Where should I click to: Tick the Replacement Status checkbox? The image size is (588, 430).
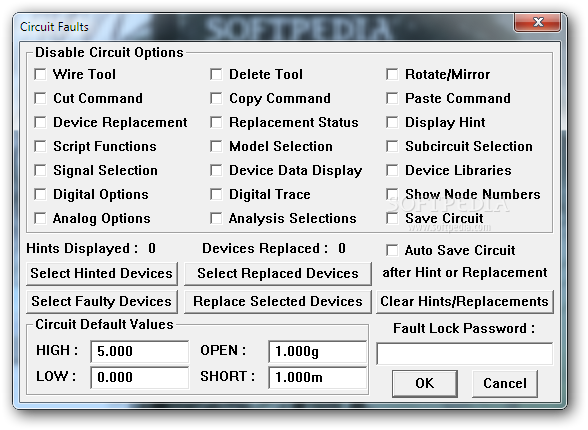coord(216,122)
